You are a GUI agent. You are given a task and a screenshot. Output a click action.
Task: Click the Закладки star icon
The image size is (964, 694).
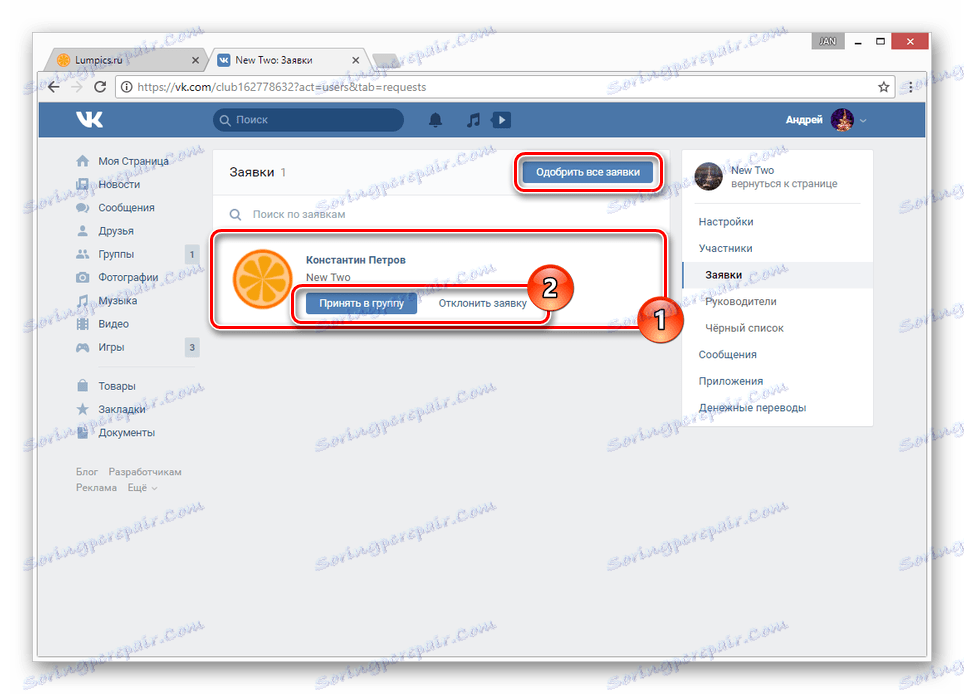click(x=82, y=409)
